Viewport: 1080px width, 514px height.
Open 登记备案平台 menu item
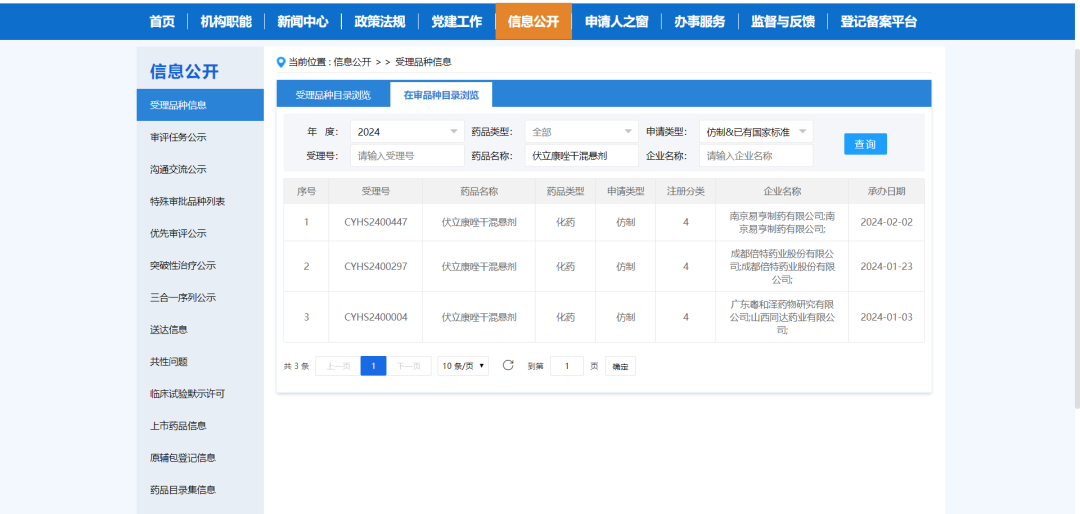pyautogui.click(x=878, y=21)
